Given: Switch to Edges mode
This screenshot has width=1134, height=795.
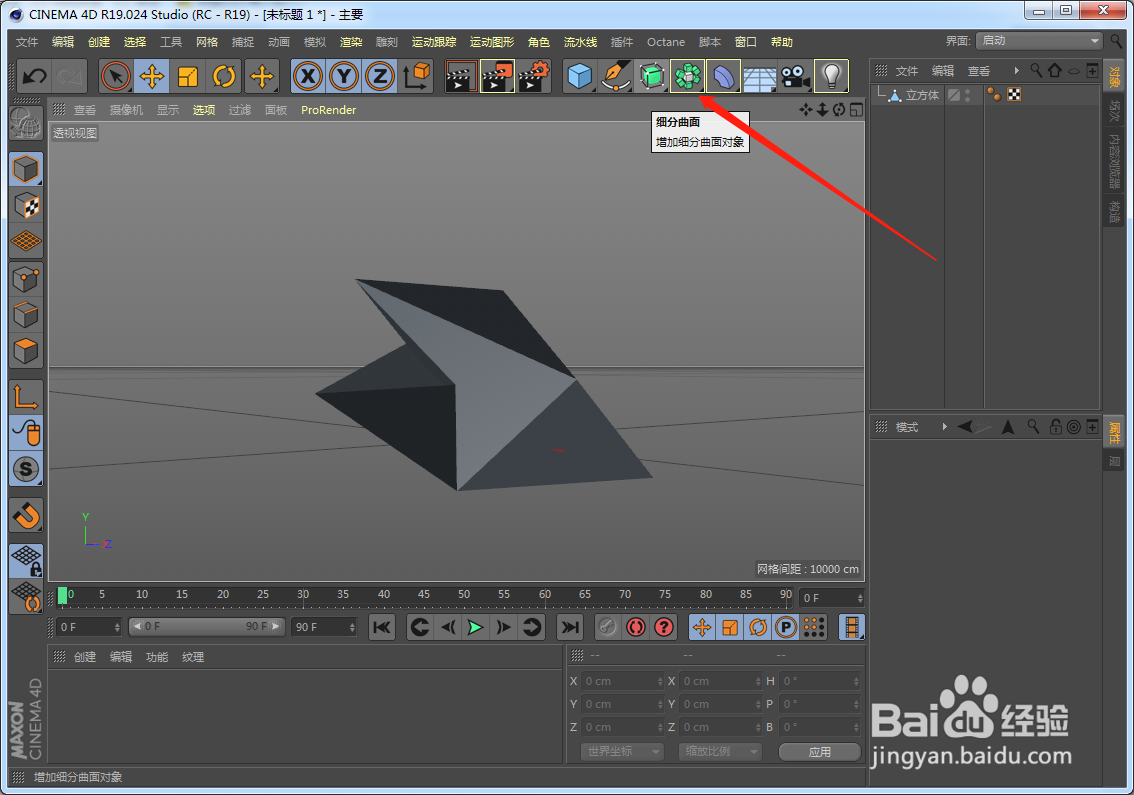Looking at the screenshot, I should [x=26, y=315].
